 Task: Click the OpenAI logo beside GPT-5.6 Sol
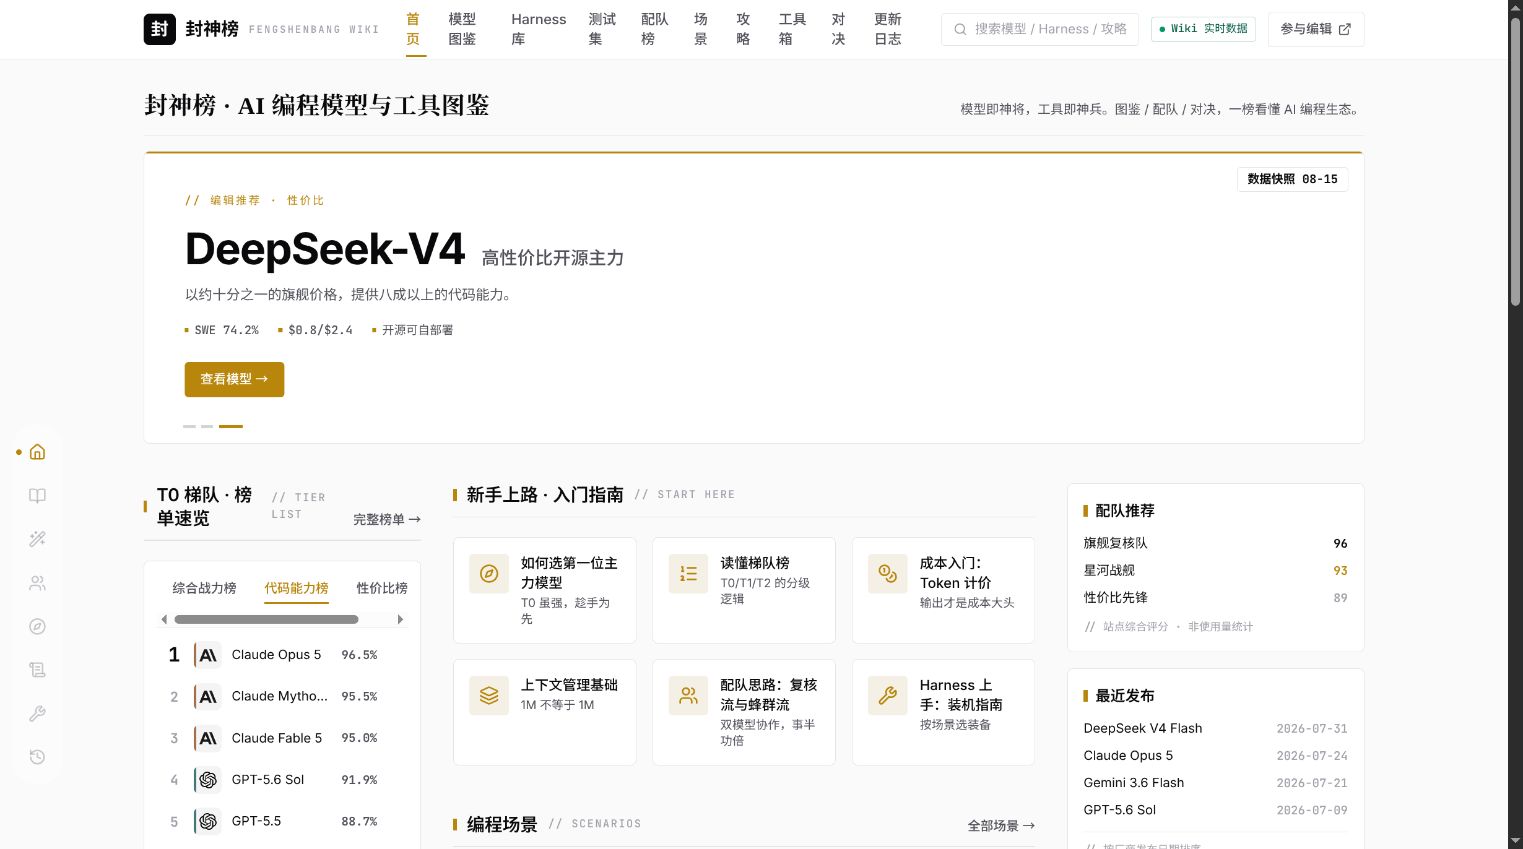[208, 780]
